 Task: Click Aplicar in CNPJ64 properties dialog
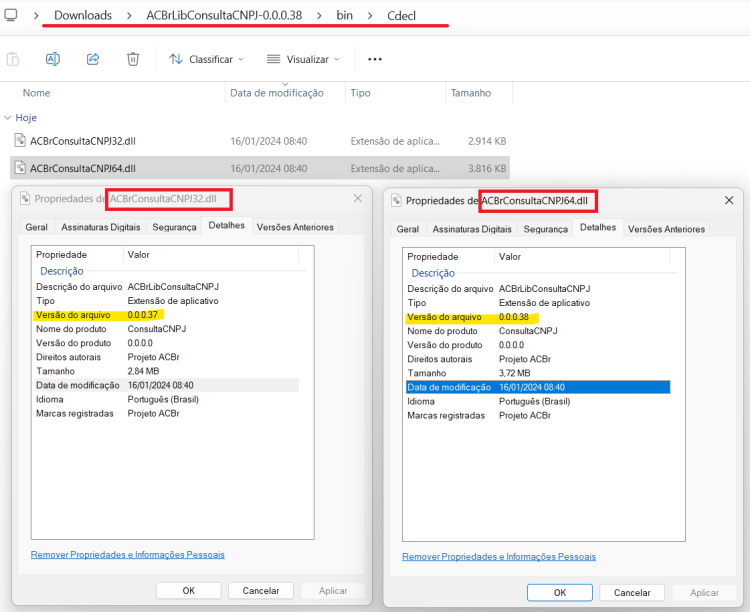[704, 592]
